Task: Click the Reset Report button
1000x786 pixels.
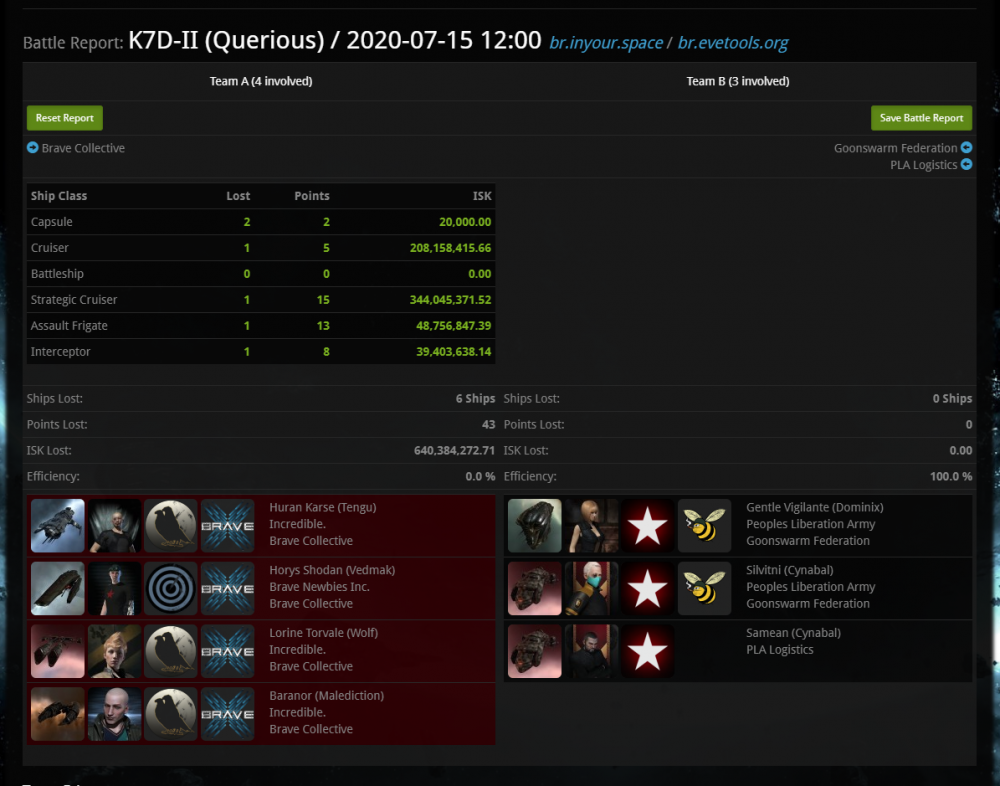Action: click(x=64, y=118)
